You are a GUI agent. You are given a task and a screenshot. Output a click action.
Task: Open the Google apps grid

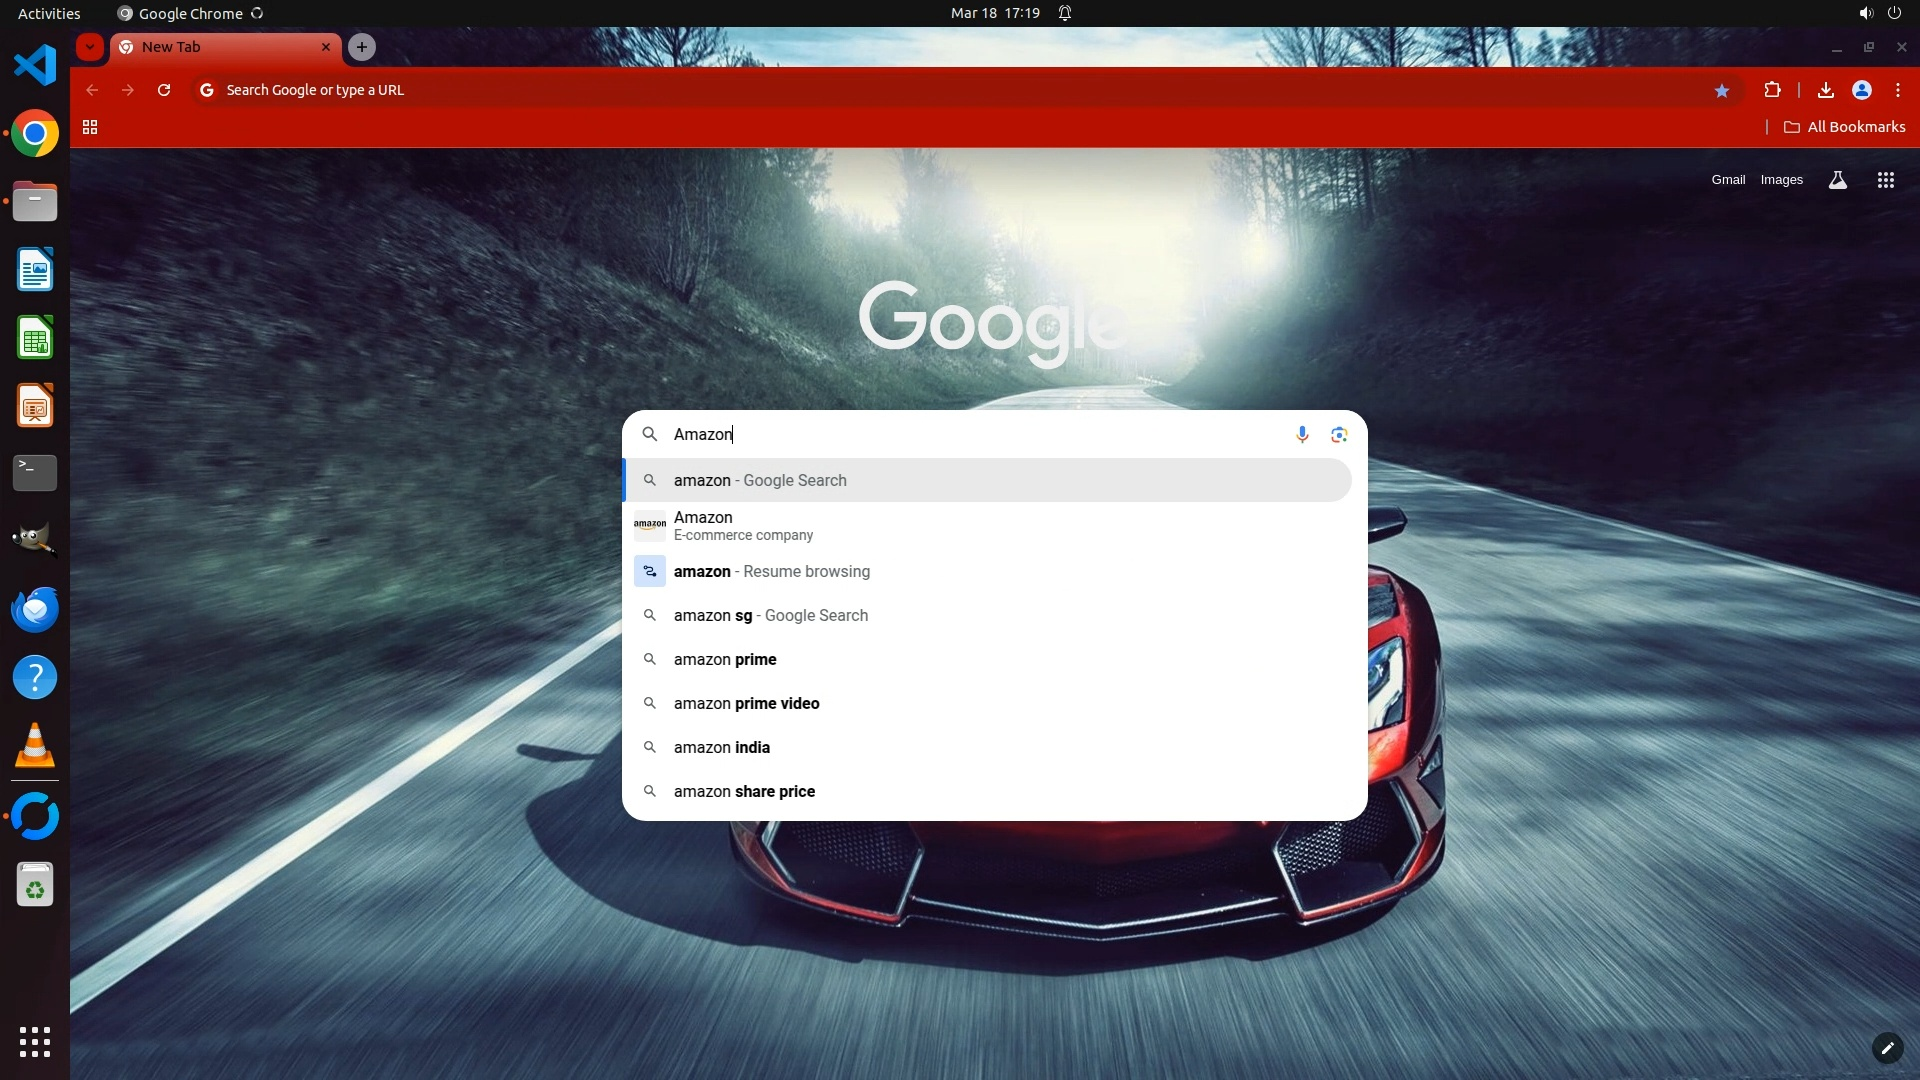(1885, 180)
